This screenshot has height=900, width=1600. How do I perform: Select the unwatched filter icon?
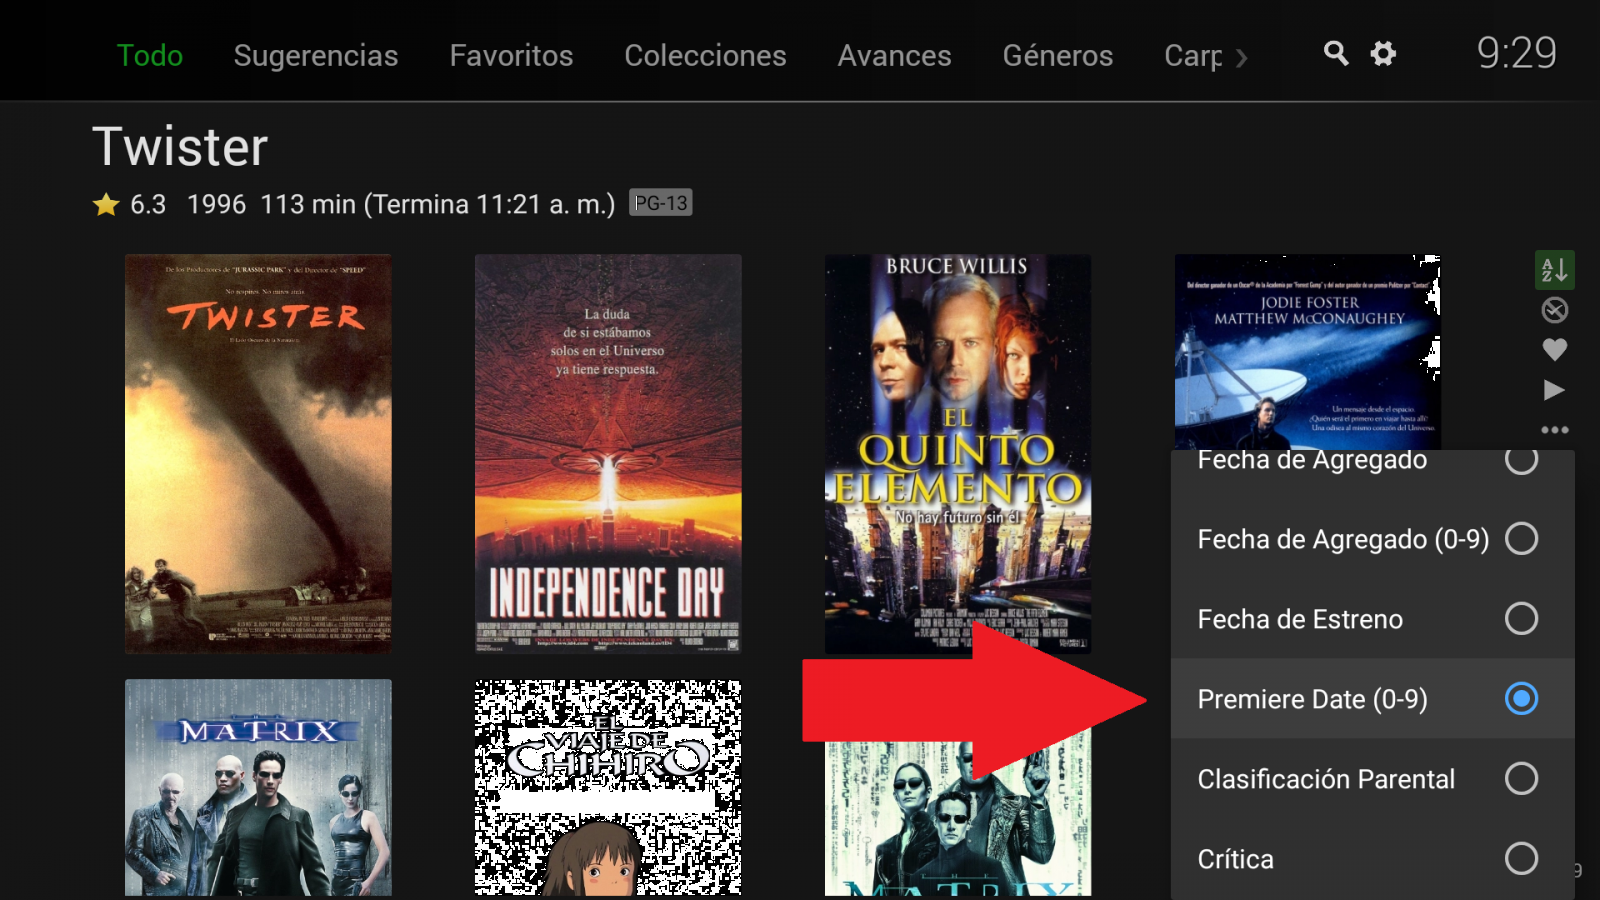(x=1554, y=311)
